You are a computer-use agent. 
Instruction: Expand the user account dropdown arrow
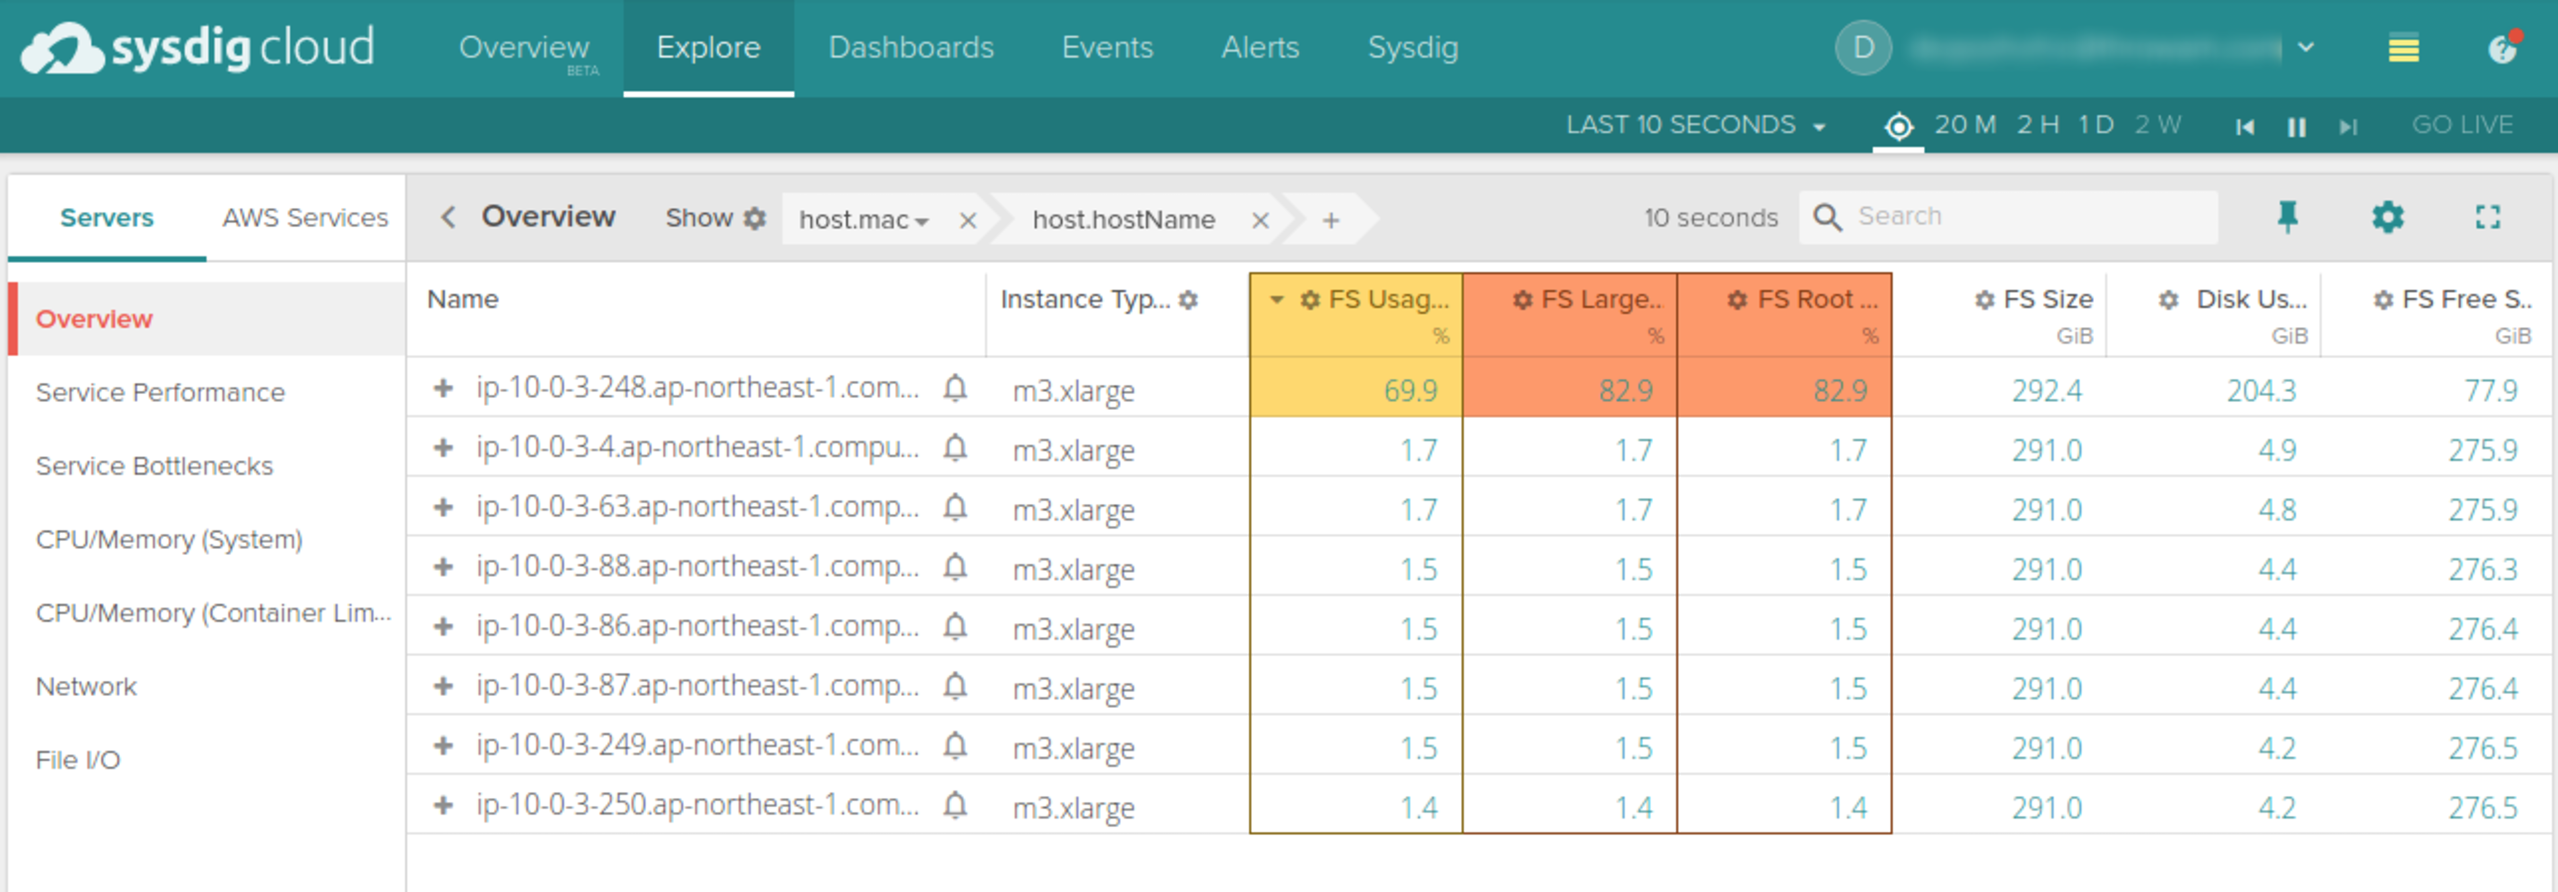[x=2306, y=47]
